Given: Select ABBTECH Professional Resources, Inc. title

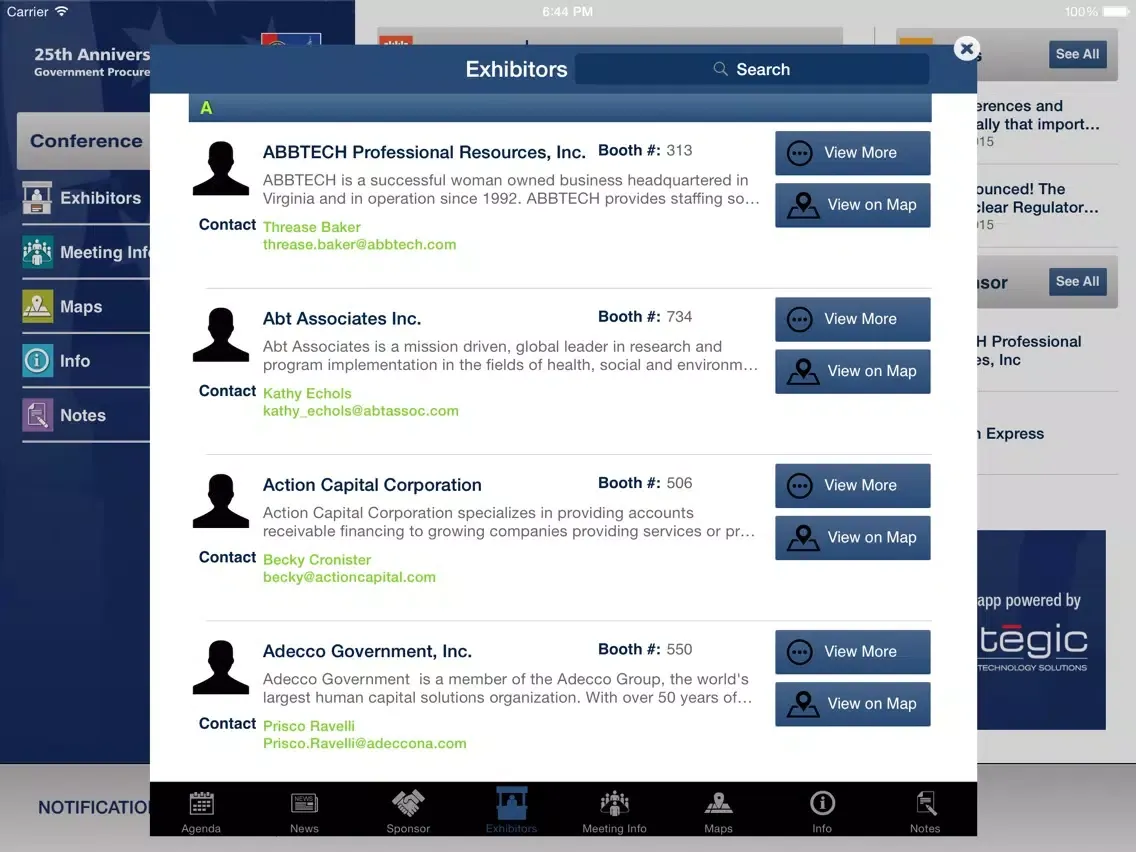Looking at the screenshot, I should coord(424,152).
